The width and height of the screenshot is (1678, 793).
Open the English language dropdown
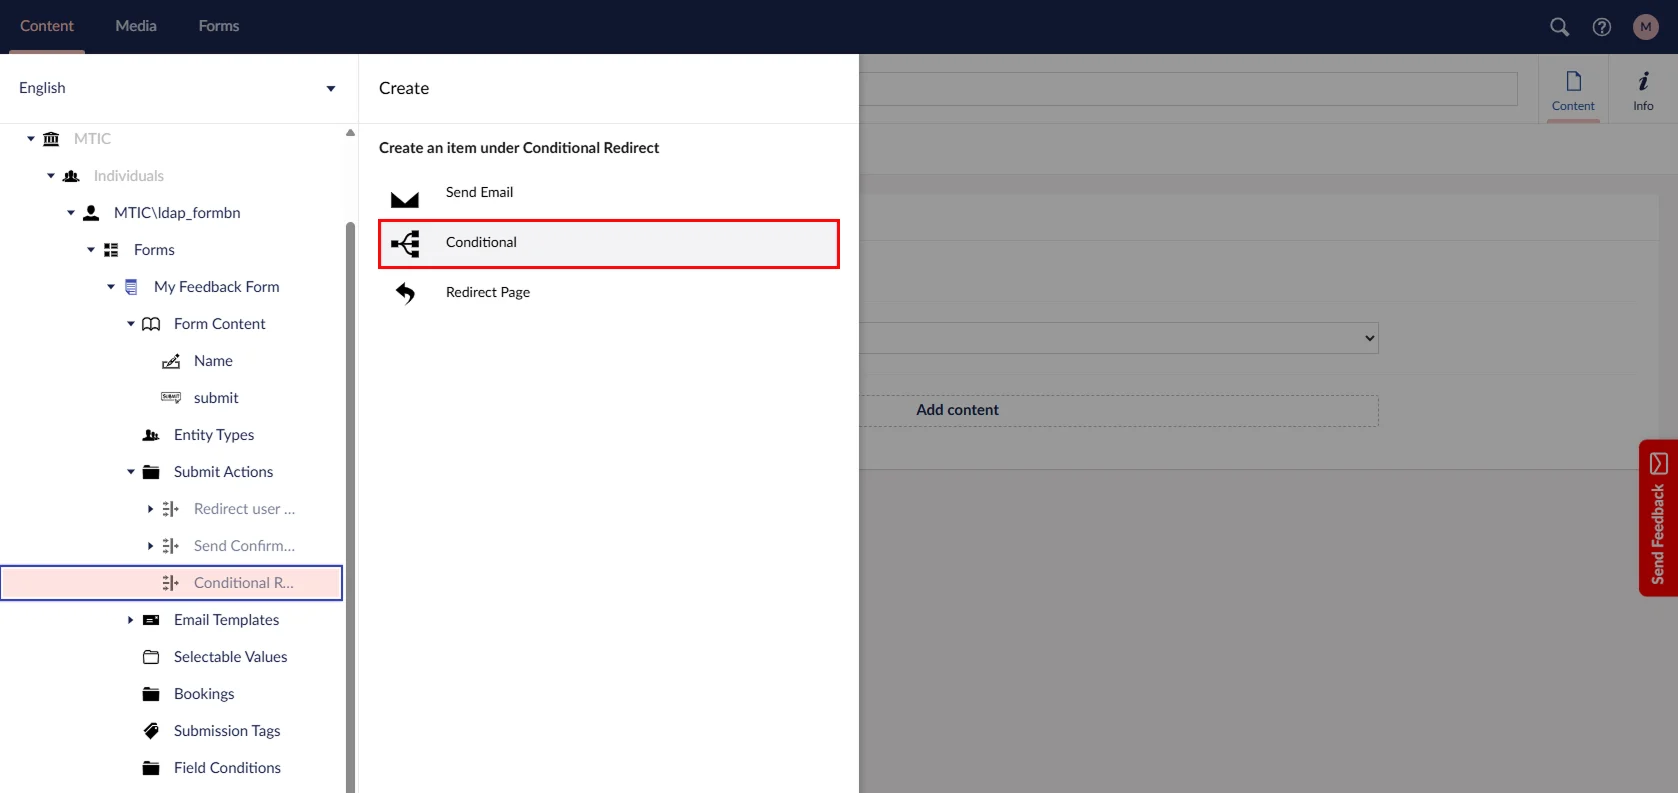(177, 88)
